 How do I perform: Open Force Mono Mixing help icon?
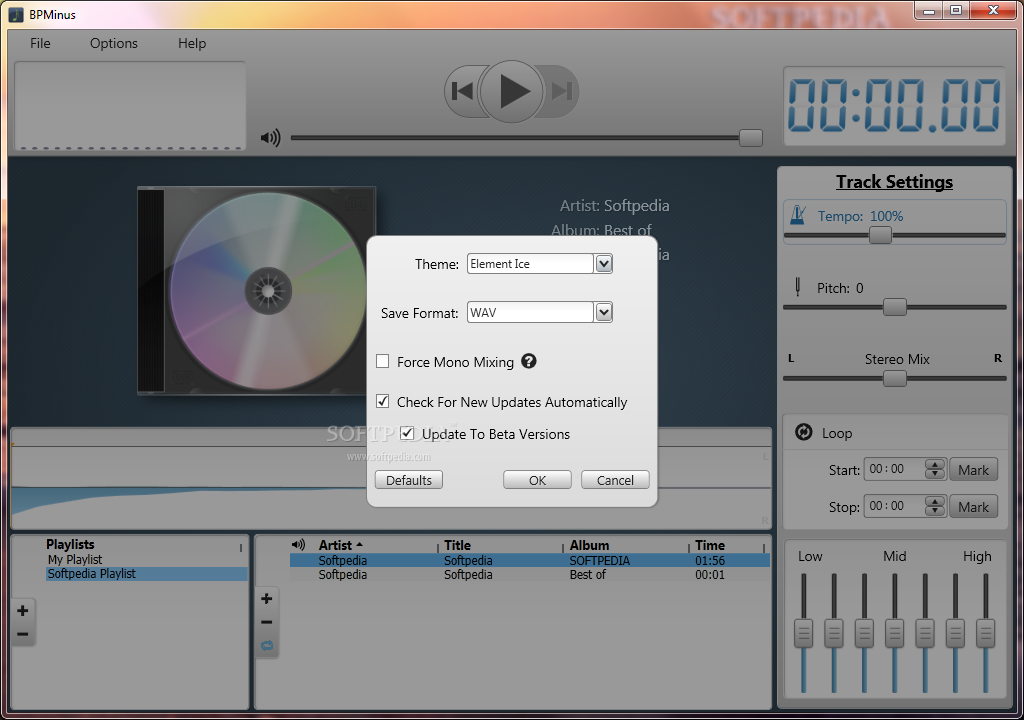[529, 361]
